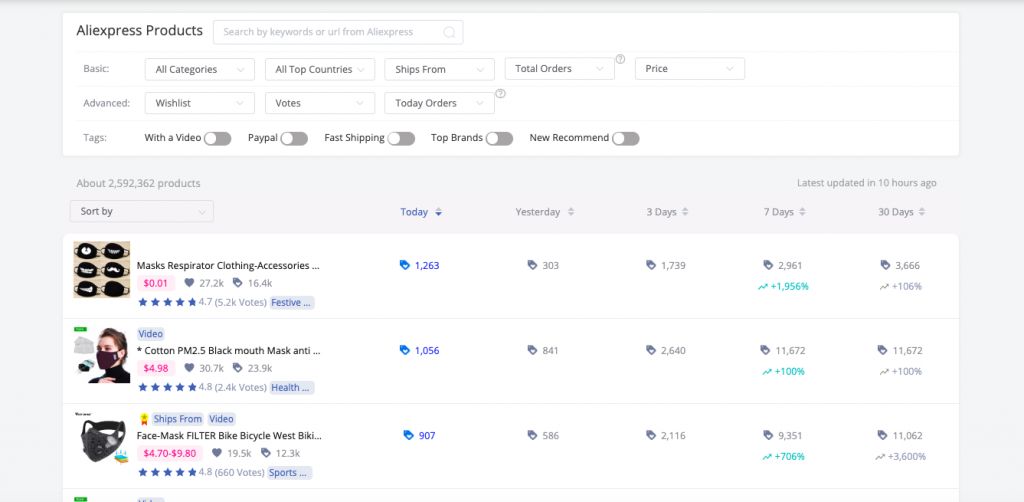Click tag icon next to 12.3k
Screen dimensions: 1024x502
266,453
